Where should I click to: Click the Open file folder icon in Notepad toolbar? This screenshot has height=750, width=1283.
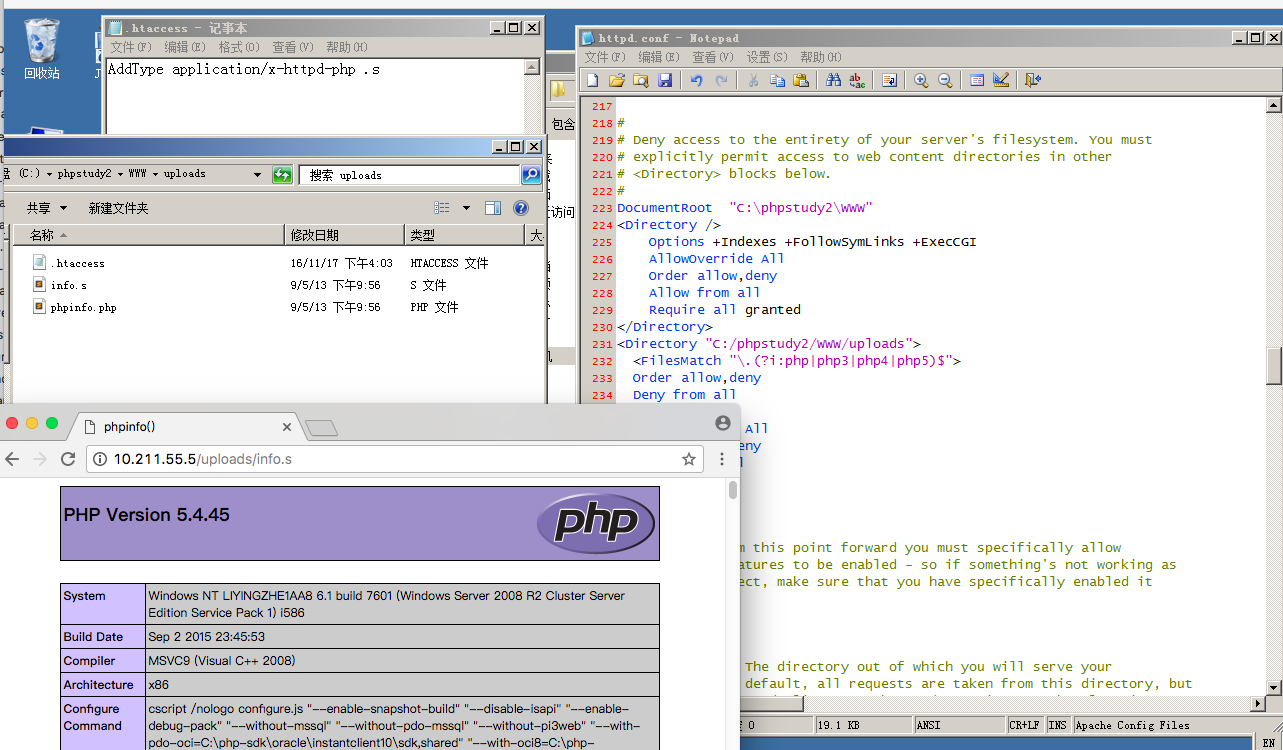617,81
